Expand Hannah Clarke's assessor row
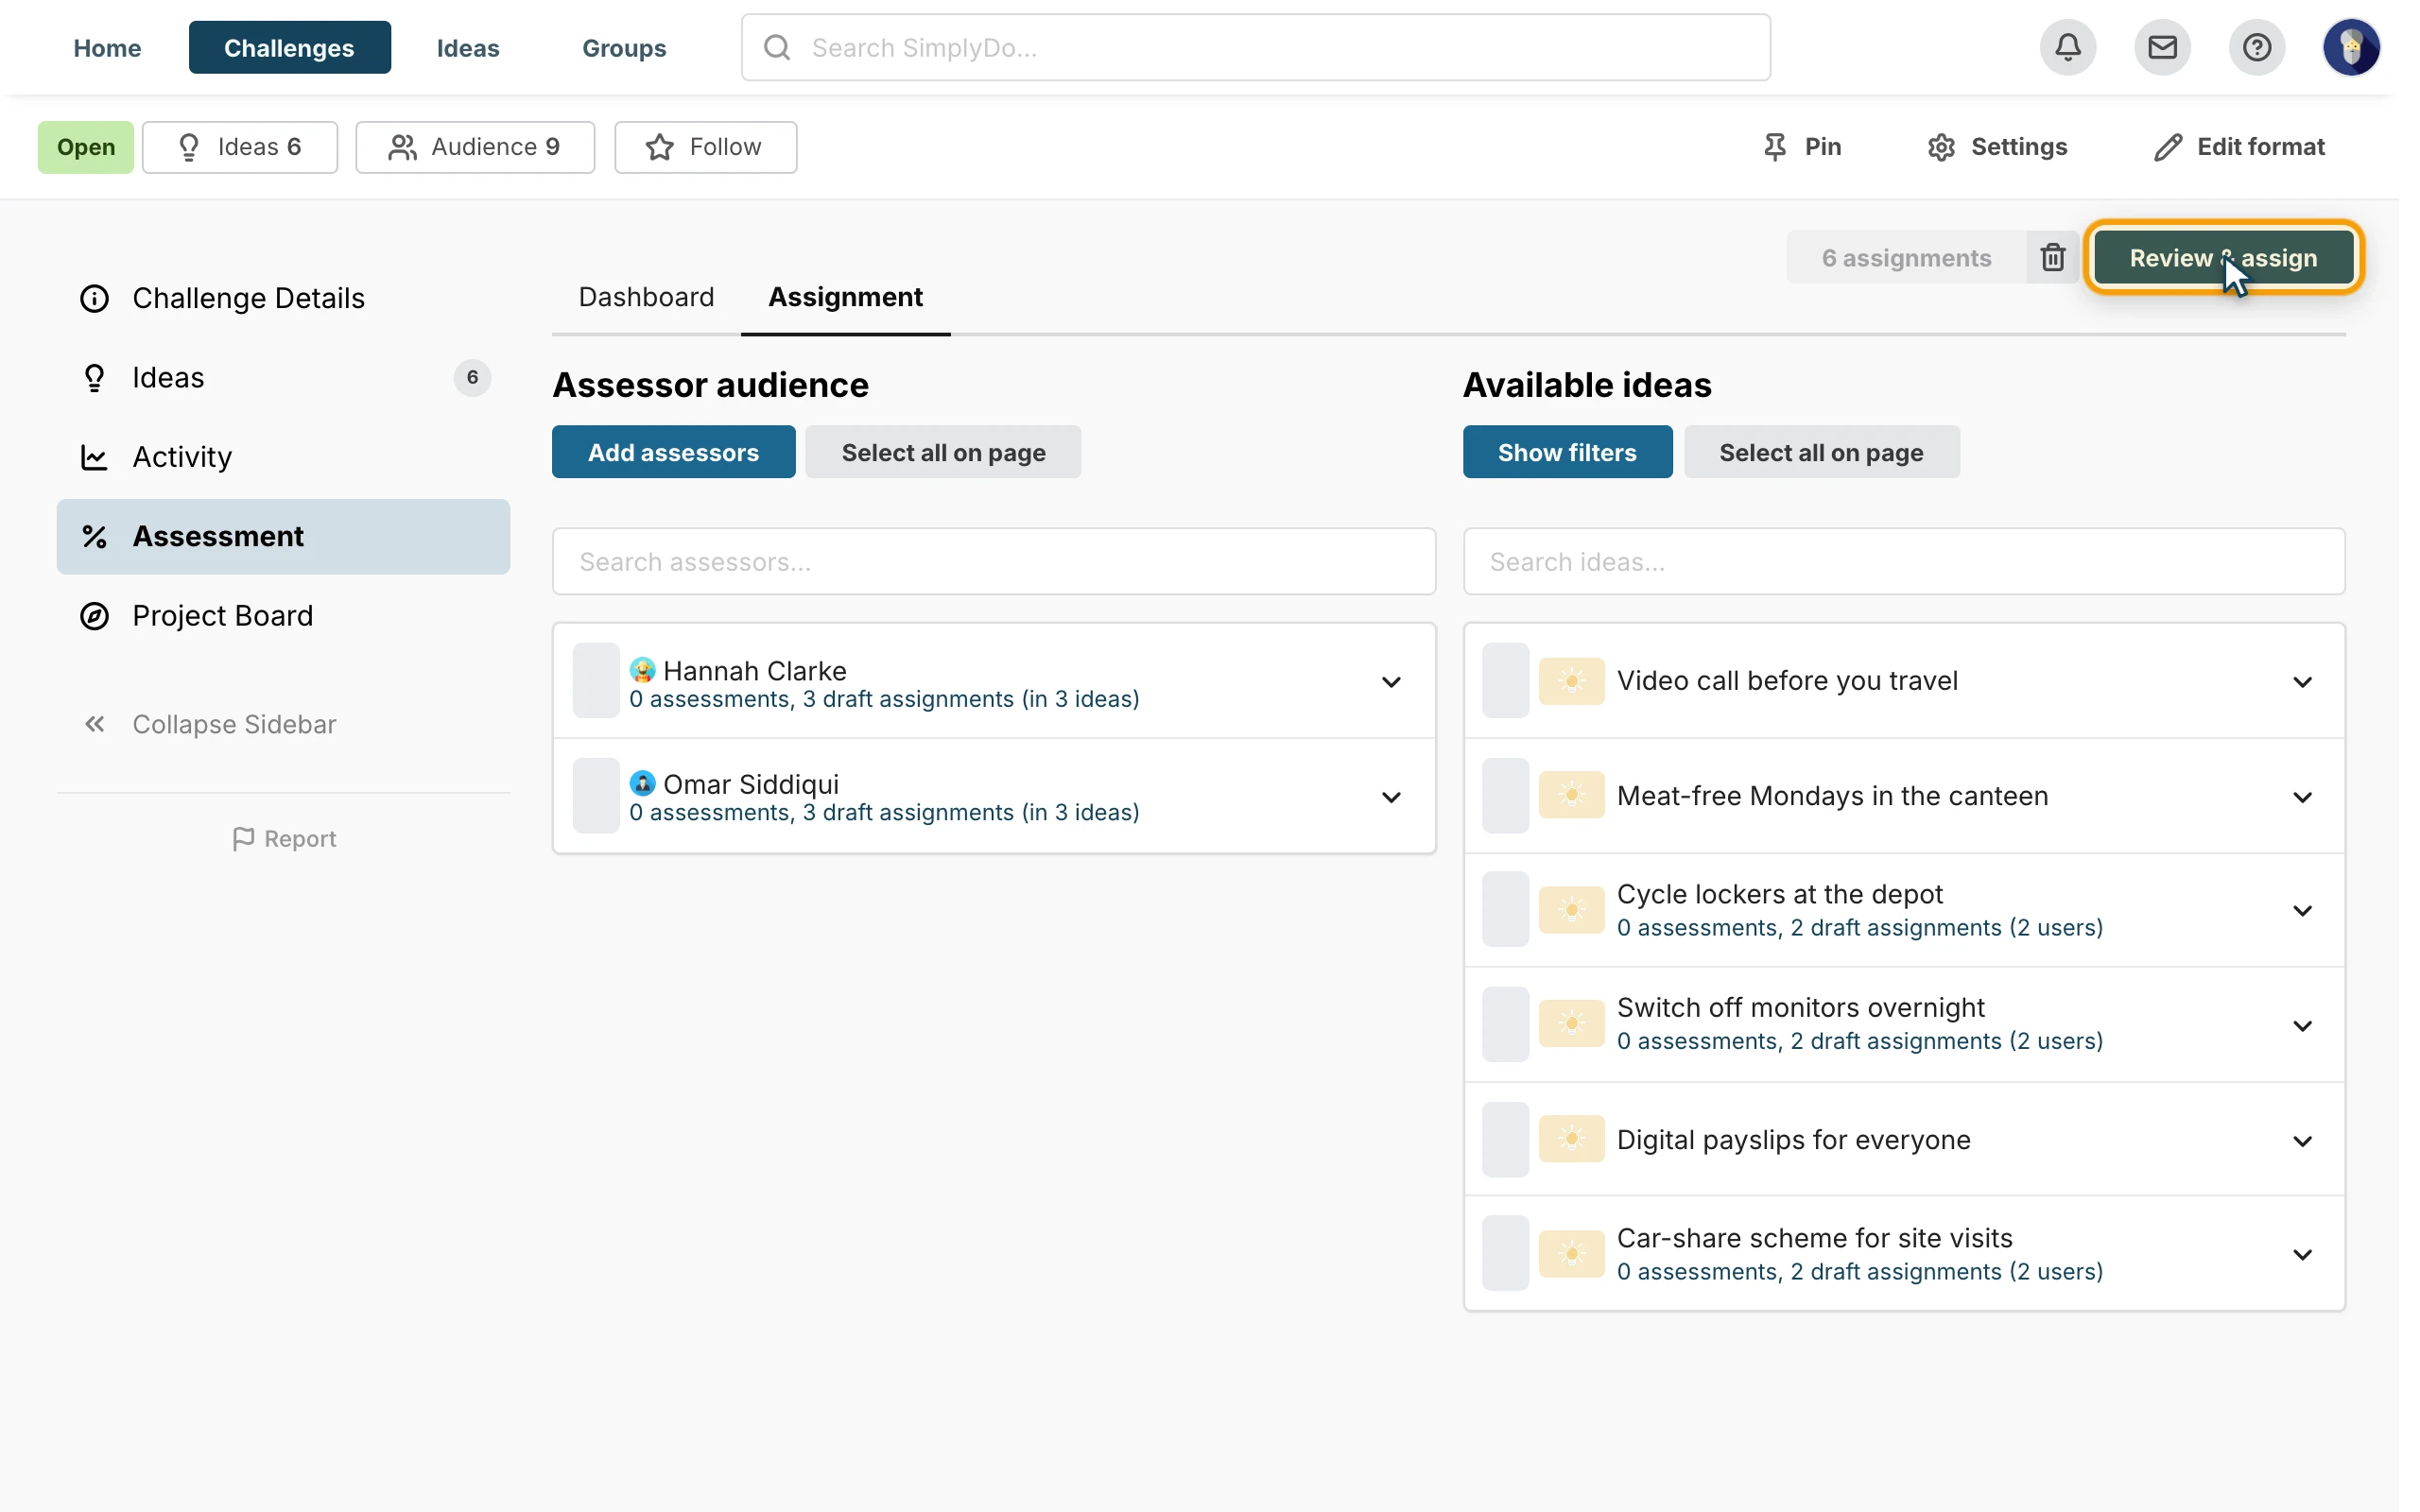This screenshot has height=1512, width=2420. tap(1391, 682)
